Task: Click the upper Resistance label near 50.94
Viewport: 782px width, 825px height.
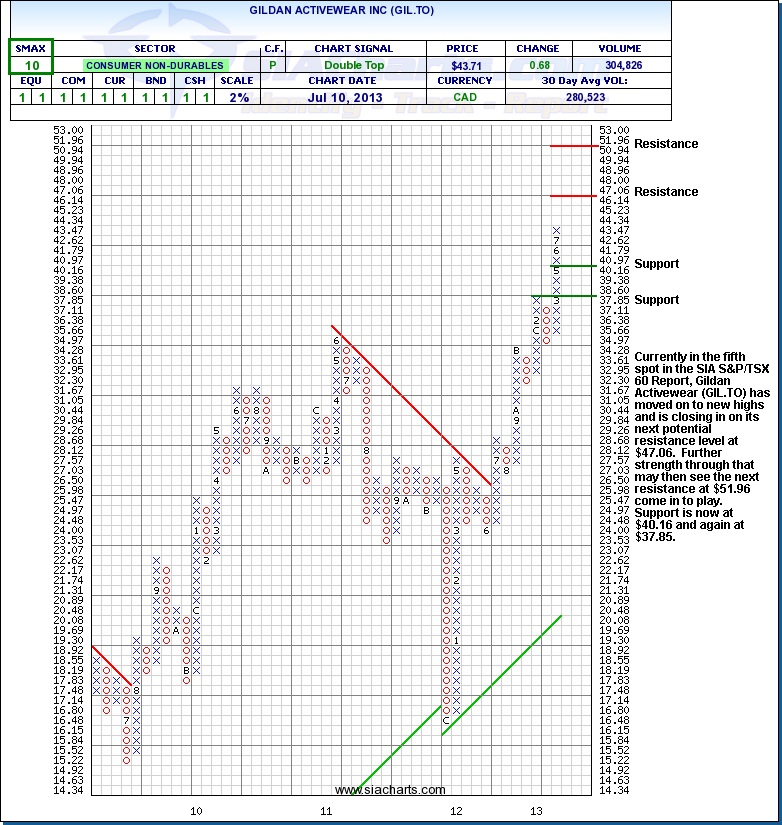Action: [666, 144]
